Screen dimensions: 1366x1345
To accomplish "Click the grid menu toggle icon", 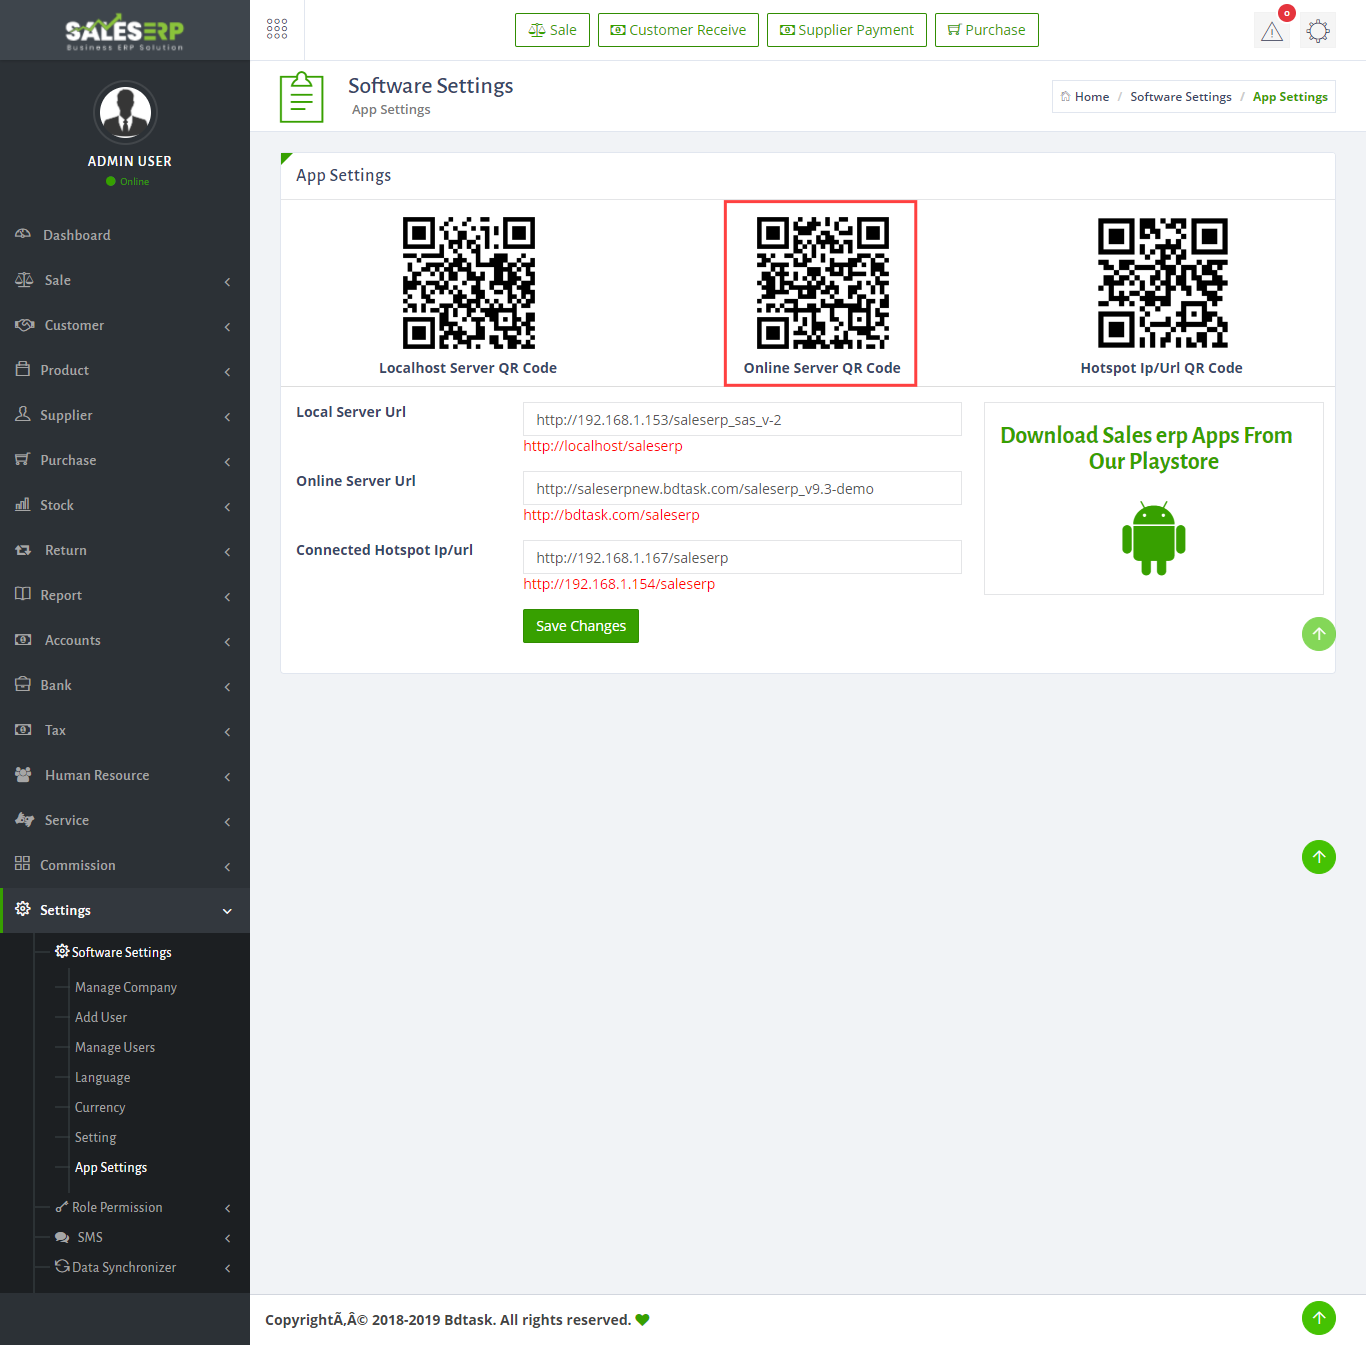I will (x=277, y=30).
